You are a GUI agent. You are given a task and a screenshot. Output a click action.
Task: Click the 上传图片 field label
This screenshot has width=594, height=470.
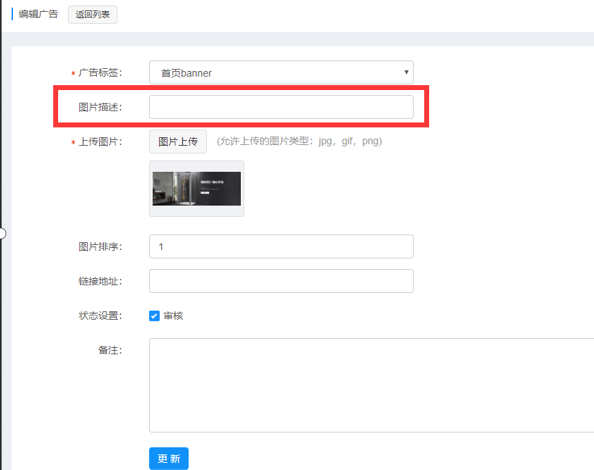[100, 142]
